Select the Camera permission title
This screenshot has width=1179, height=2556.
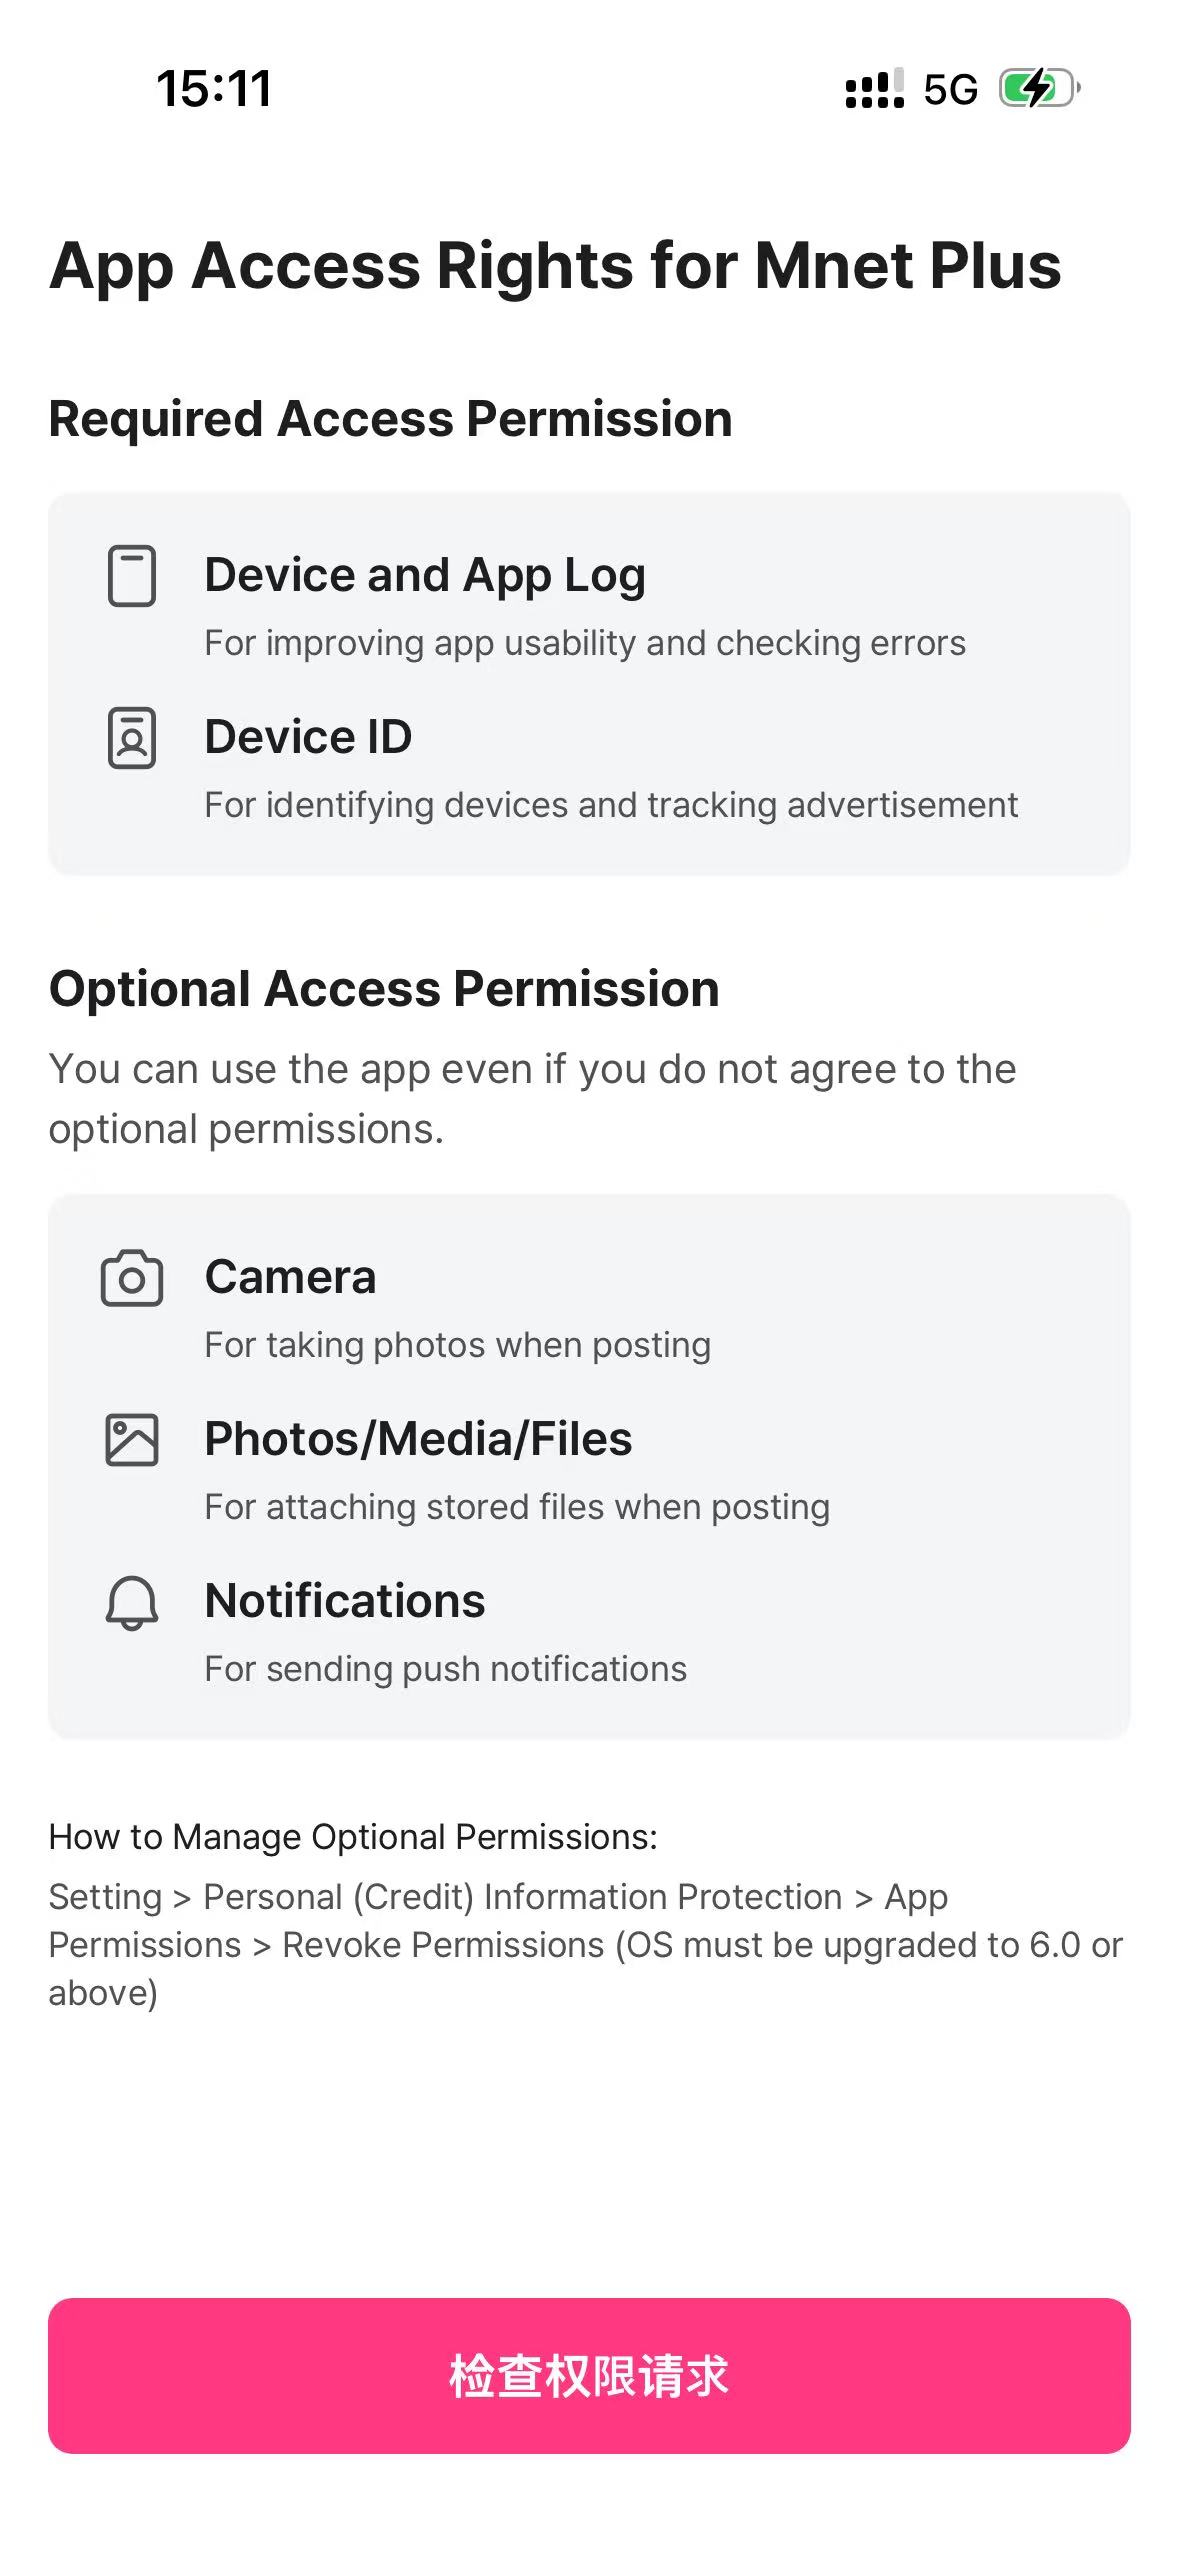[290, 1277]
